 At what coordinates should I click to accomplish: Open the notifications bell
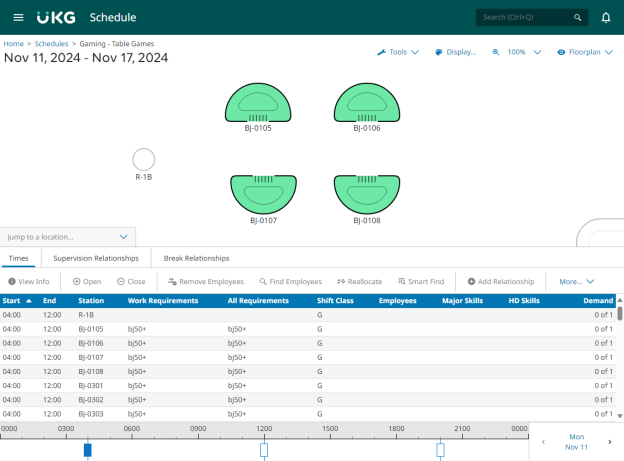pos(606,18)
